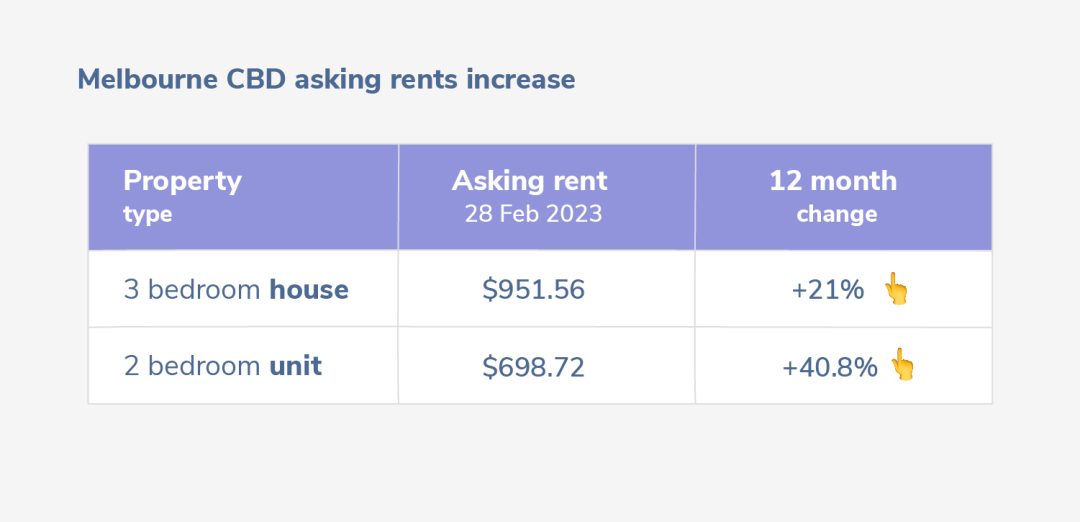Click the 12 month header text
The image size is (1080, 522).
[x=833, y=181]
